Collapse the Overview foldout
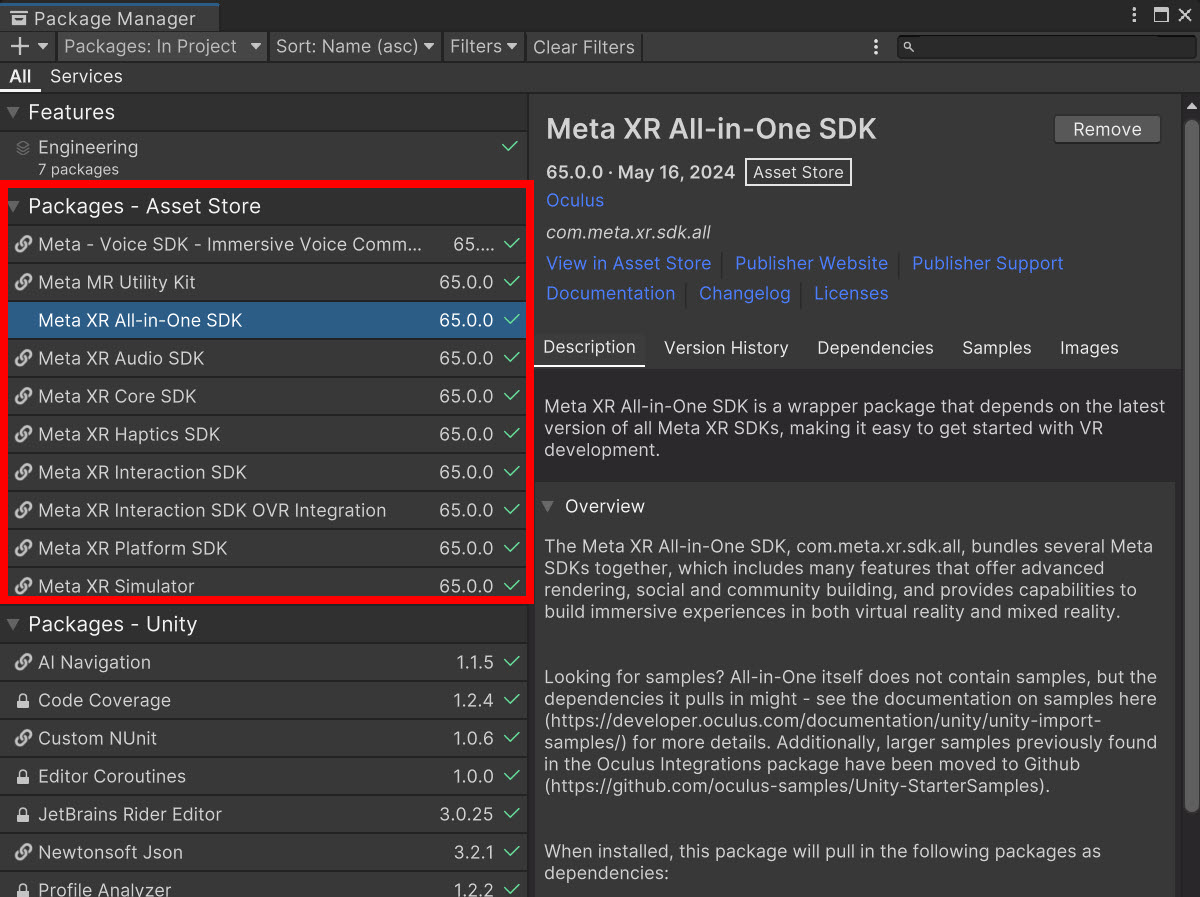 tap(548, 506)
